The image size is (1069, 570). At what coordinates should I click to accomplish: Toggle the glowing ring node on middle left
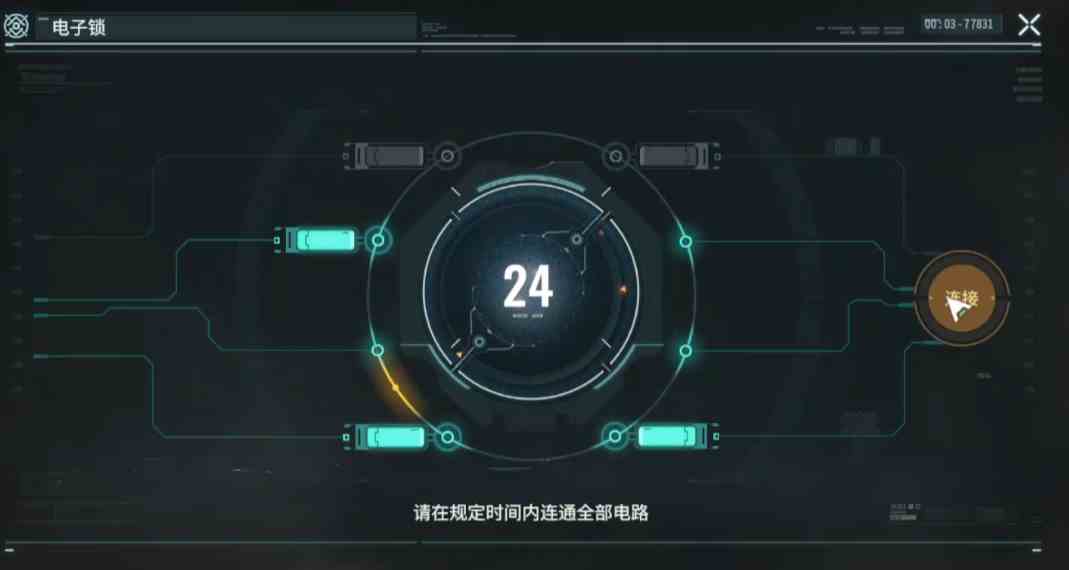378,240
